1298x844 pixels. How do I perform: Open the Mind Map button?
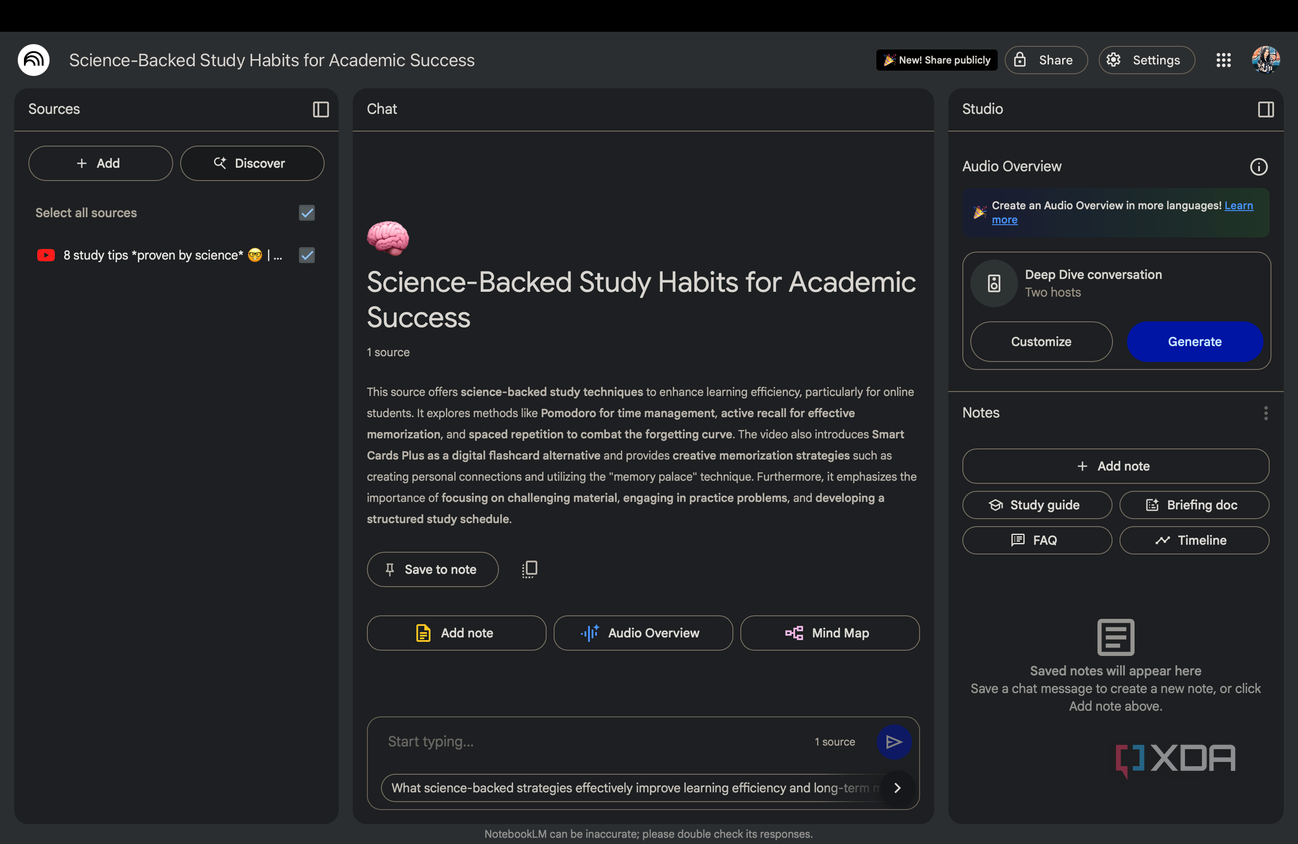click(830, 633)
